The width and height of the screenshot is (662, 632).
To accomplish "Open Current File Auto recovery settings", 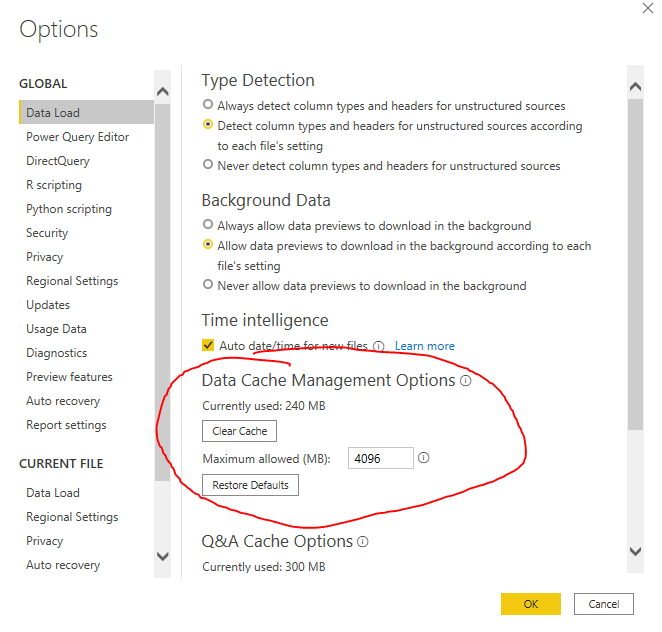I will pyautogui.click(x=63, y=565).
